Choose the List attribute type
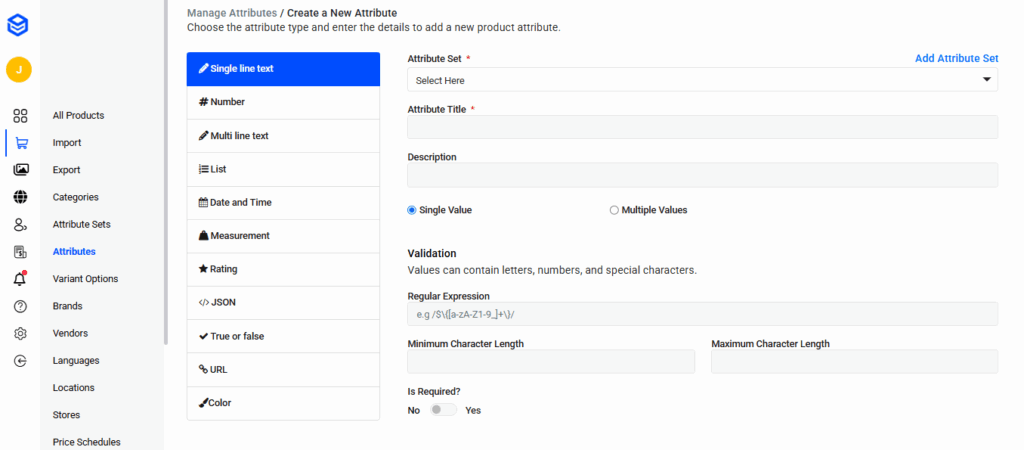 click(283, 169)
